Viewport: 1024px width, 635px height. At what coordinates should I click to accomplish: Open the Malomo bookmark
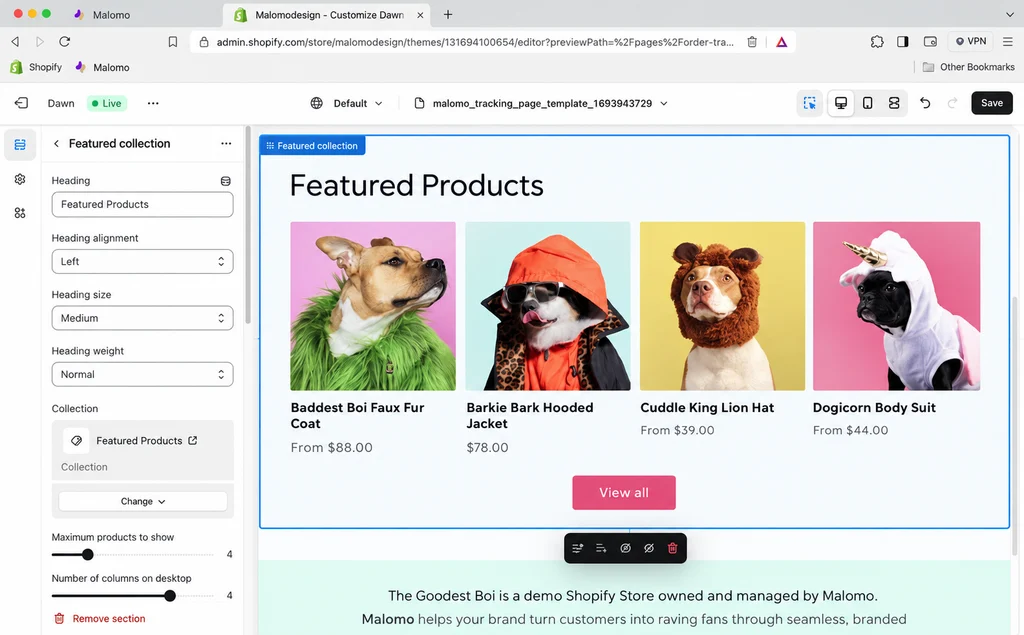(102, 67)
